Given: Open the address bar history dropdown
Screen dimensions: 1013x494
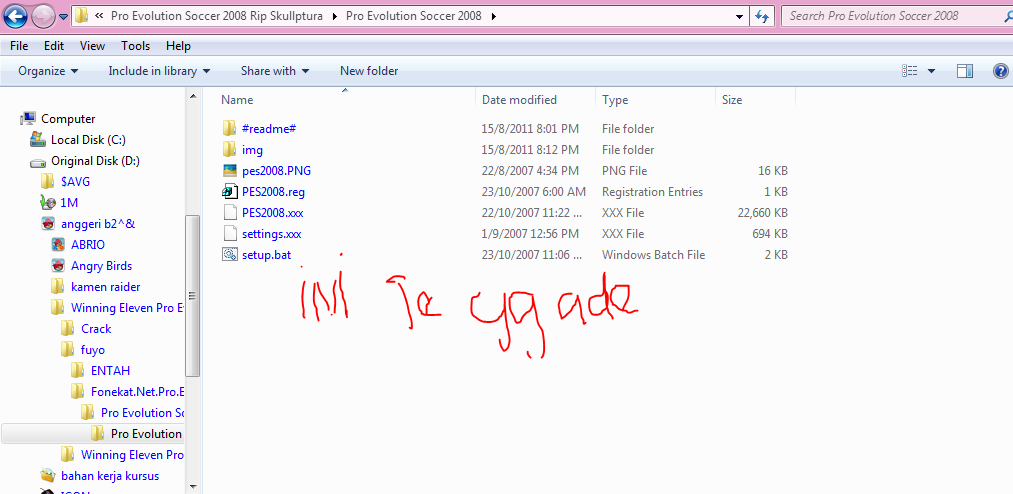Looking at the screenshot, I should 740,16.
